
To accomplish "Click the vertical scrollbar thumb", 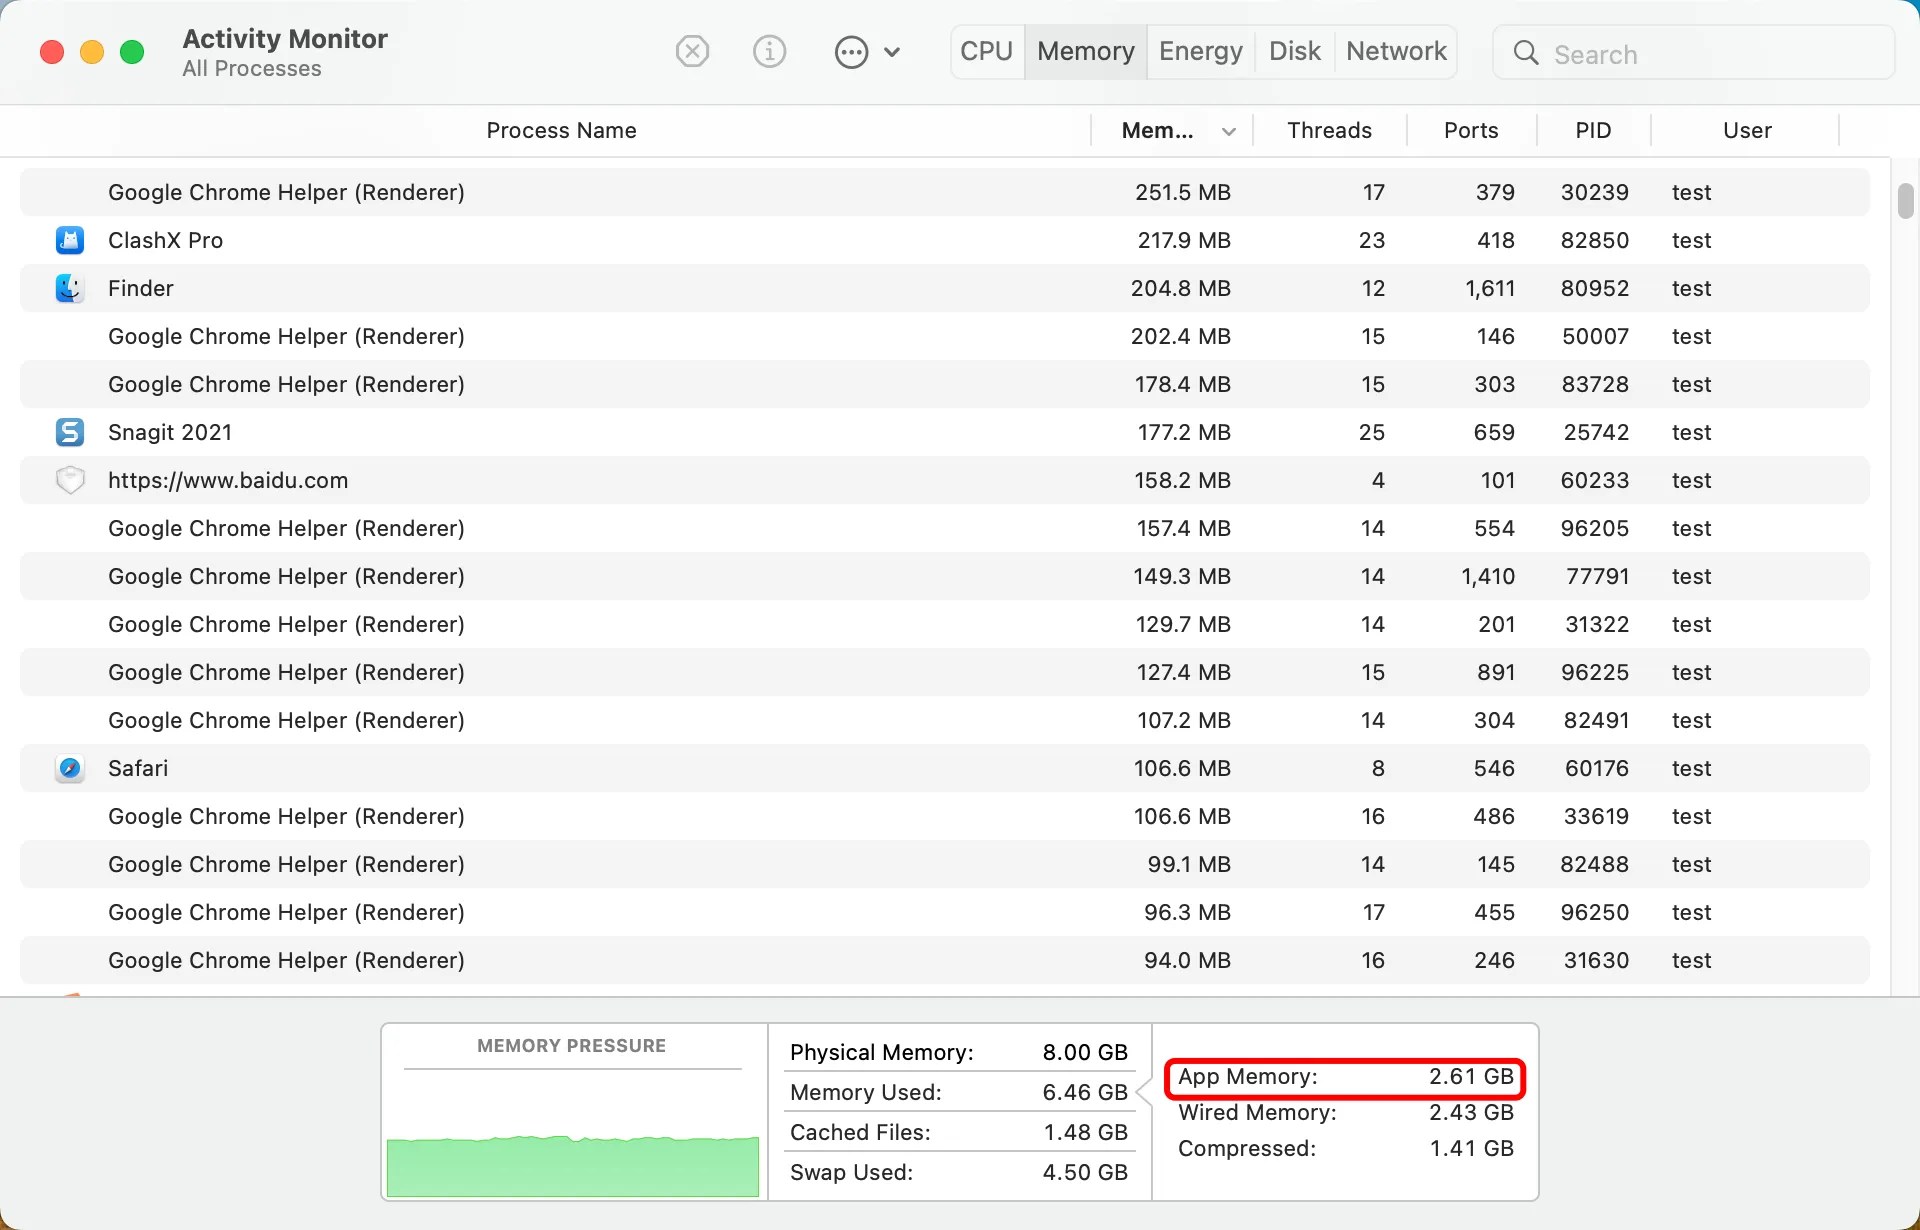I will (1905, 200).
